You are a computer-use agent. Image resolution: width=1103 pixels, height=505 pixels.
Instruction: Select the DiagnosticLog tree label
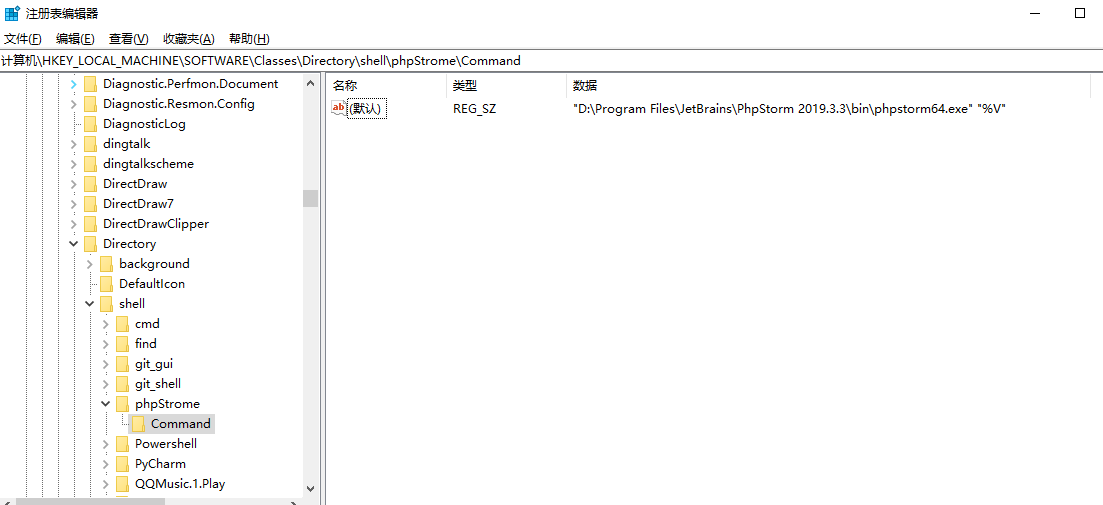[x=144, y=124]
